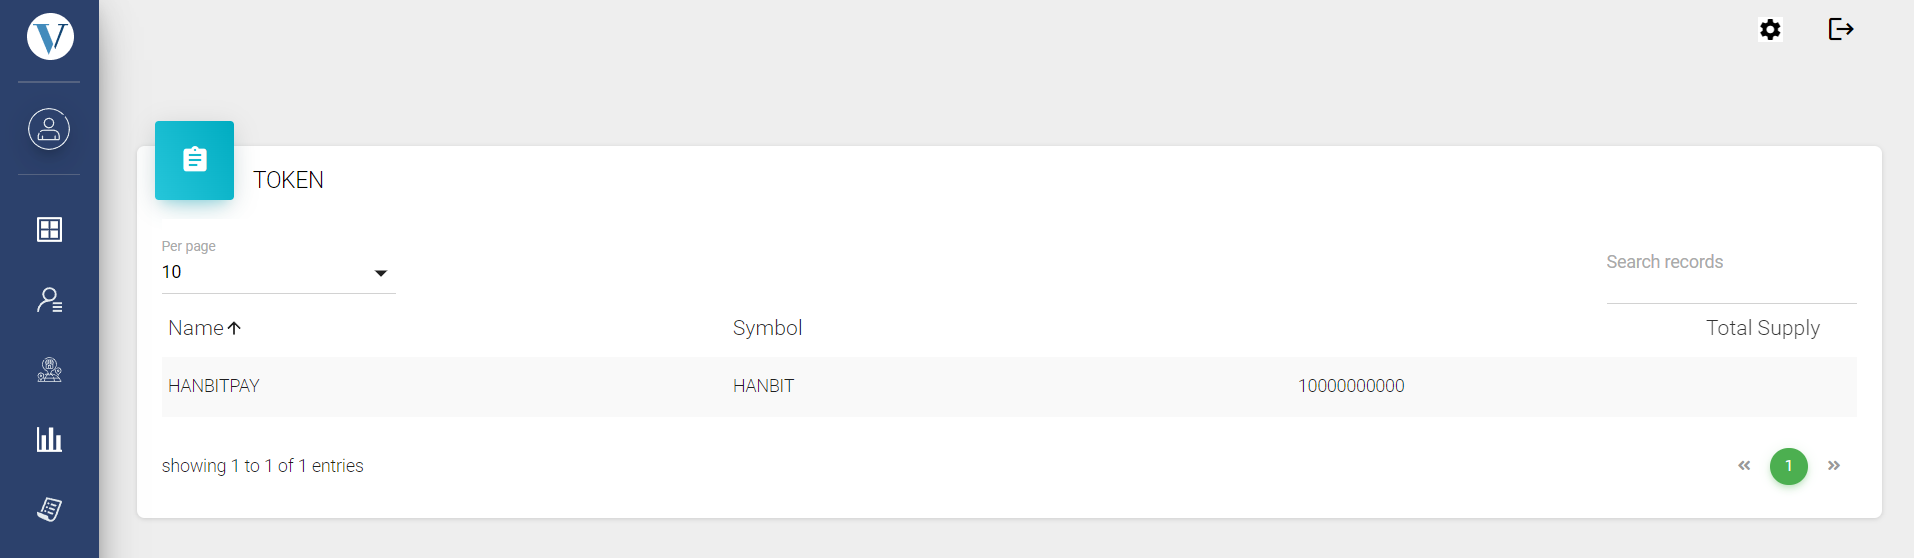Image resolution: width=1914 pixels, height=558 pixels.
Task: Go to previous page with « arrow
Action: coord(1744,466)
